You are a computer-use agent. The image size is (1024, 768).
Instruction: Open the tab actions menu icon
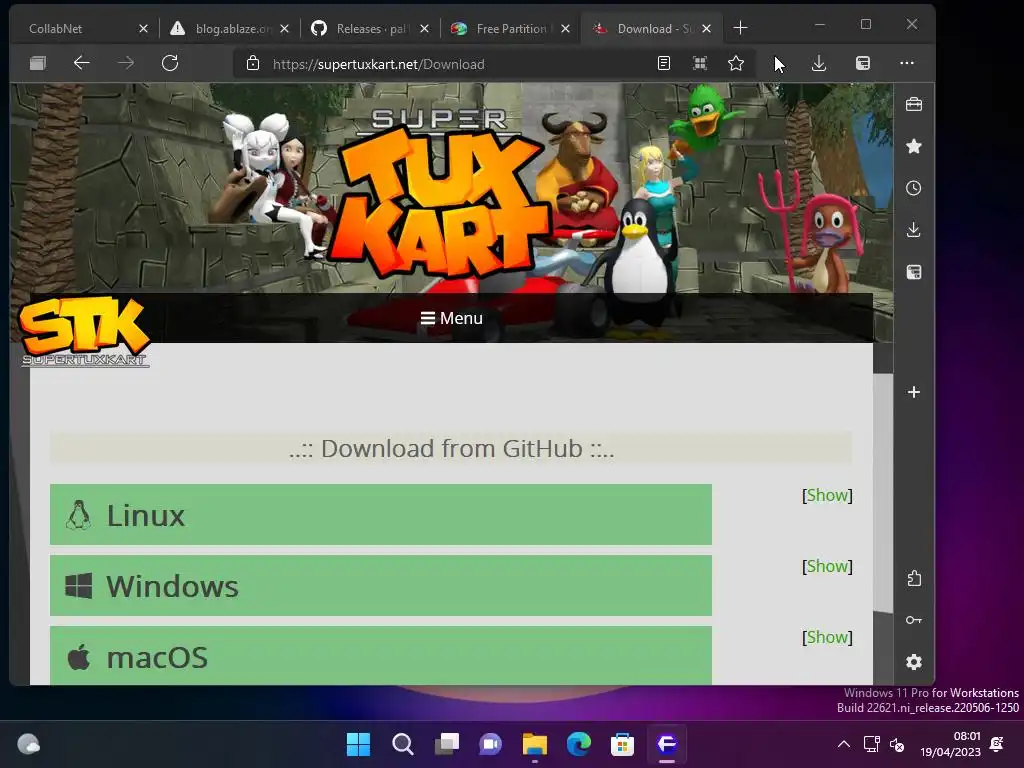tap(38, 63)
